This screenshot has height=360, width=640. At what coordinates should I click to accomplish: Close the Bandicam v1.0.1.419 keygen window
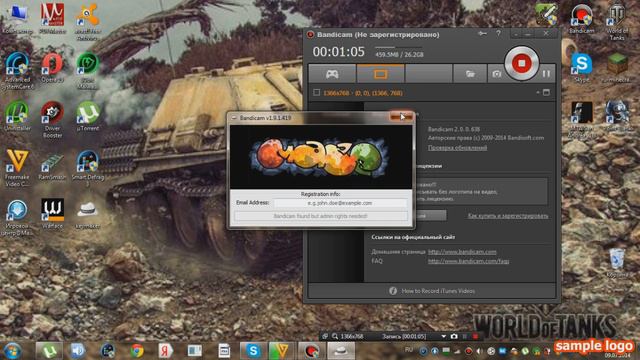pos(401,117)
